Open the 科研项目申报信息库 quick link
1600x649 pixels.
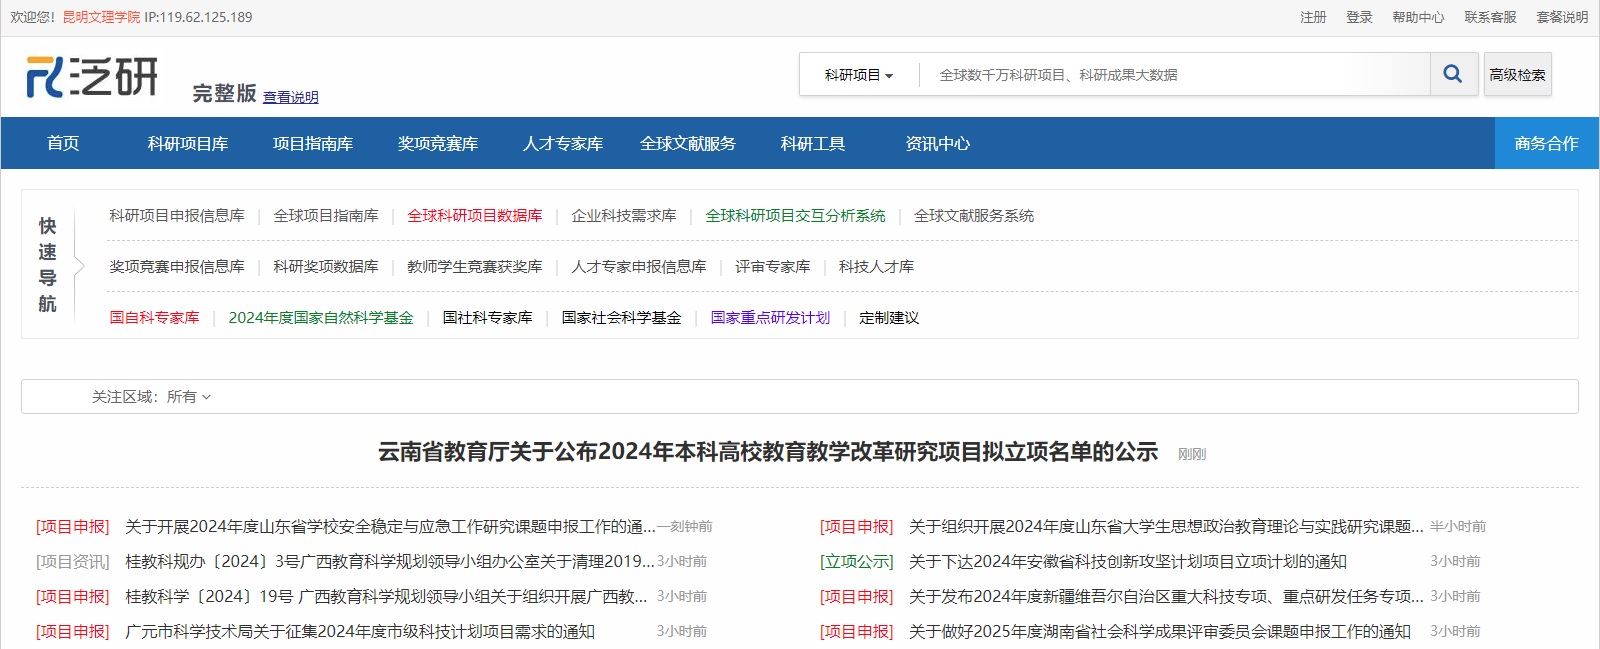(x=177, y=215)
